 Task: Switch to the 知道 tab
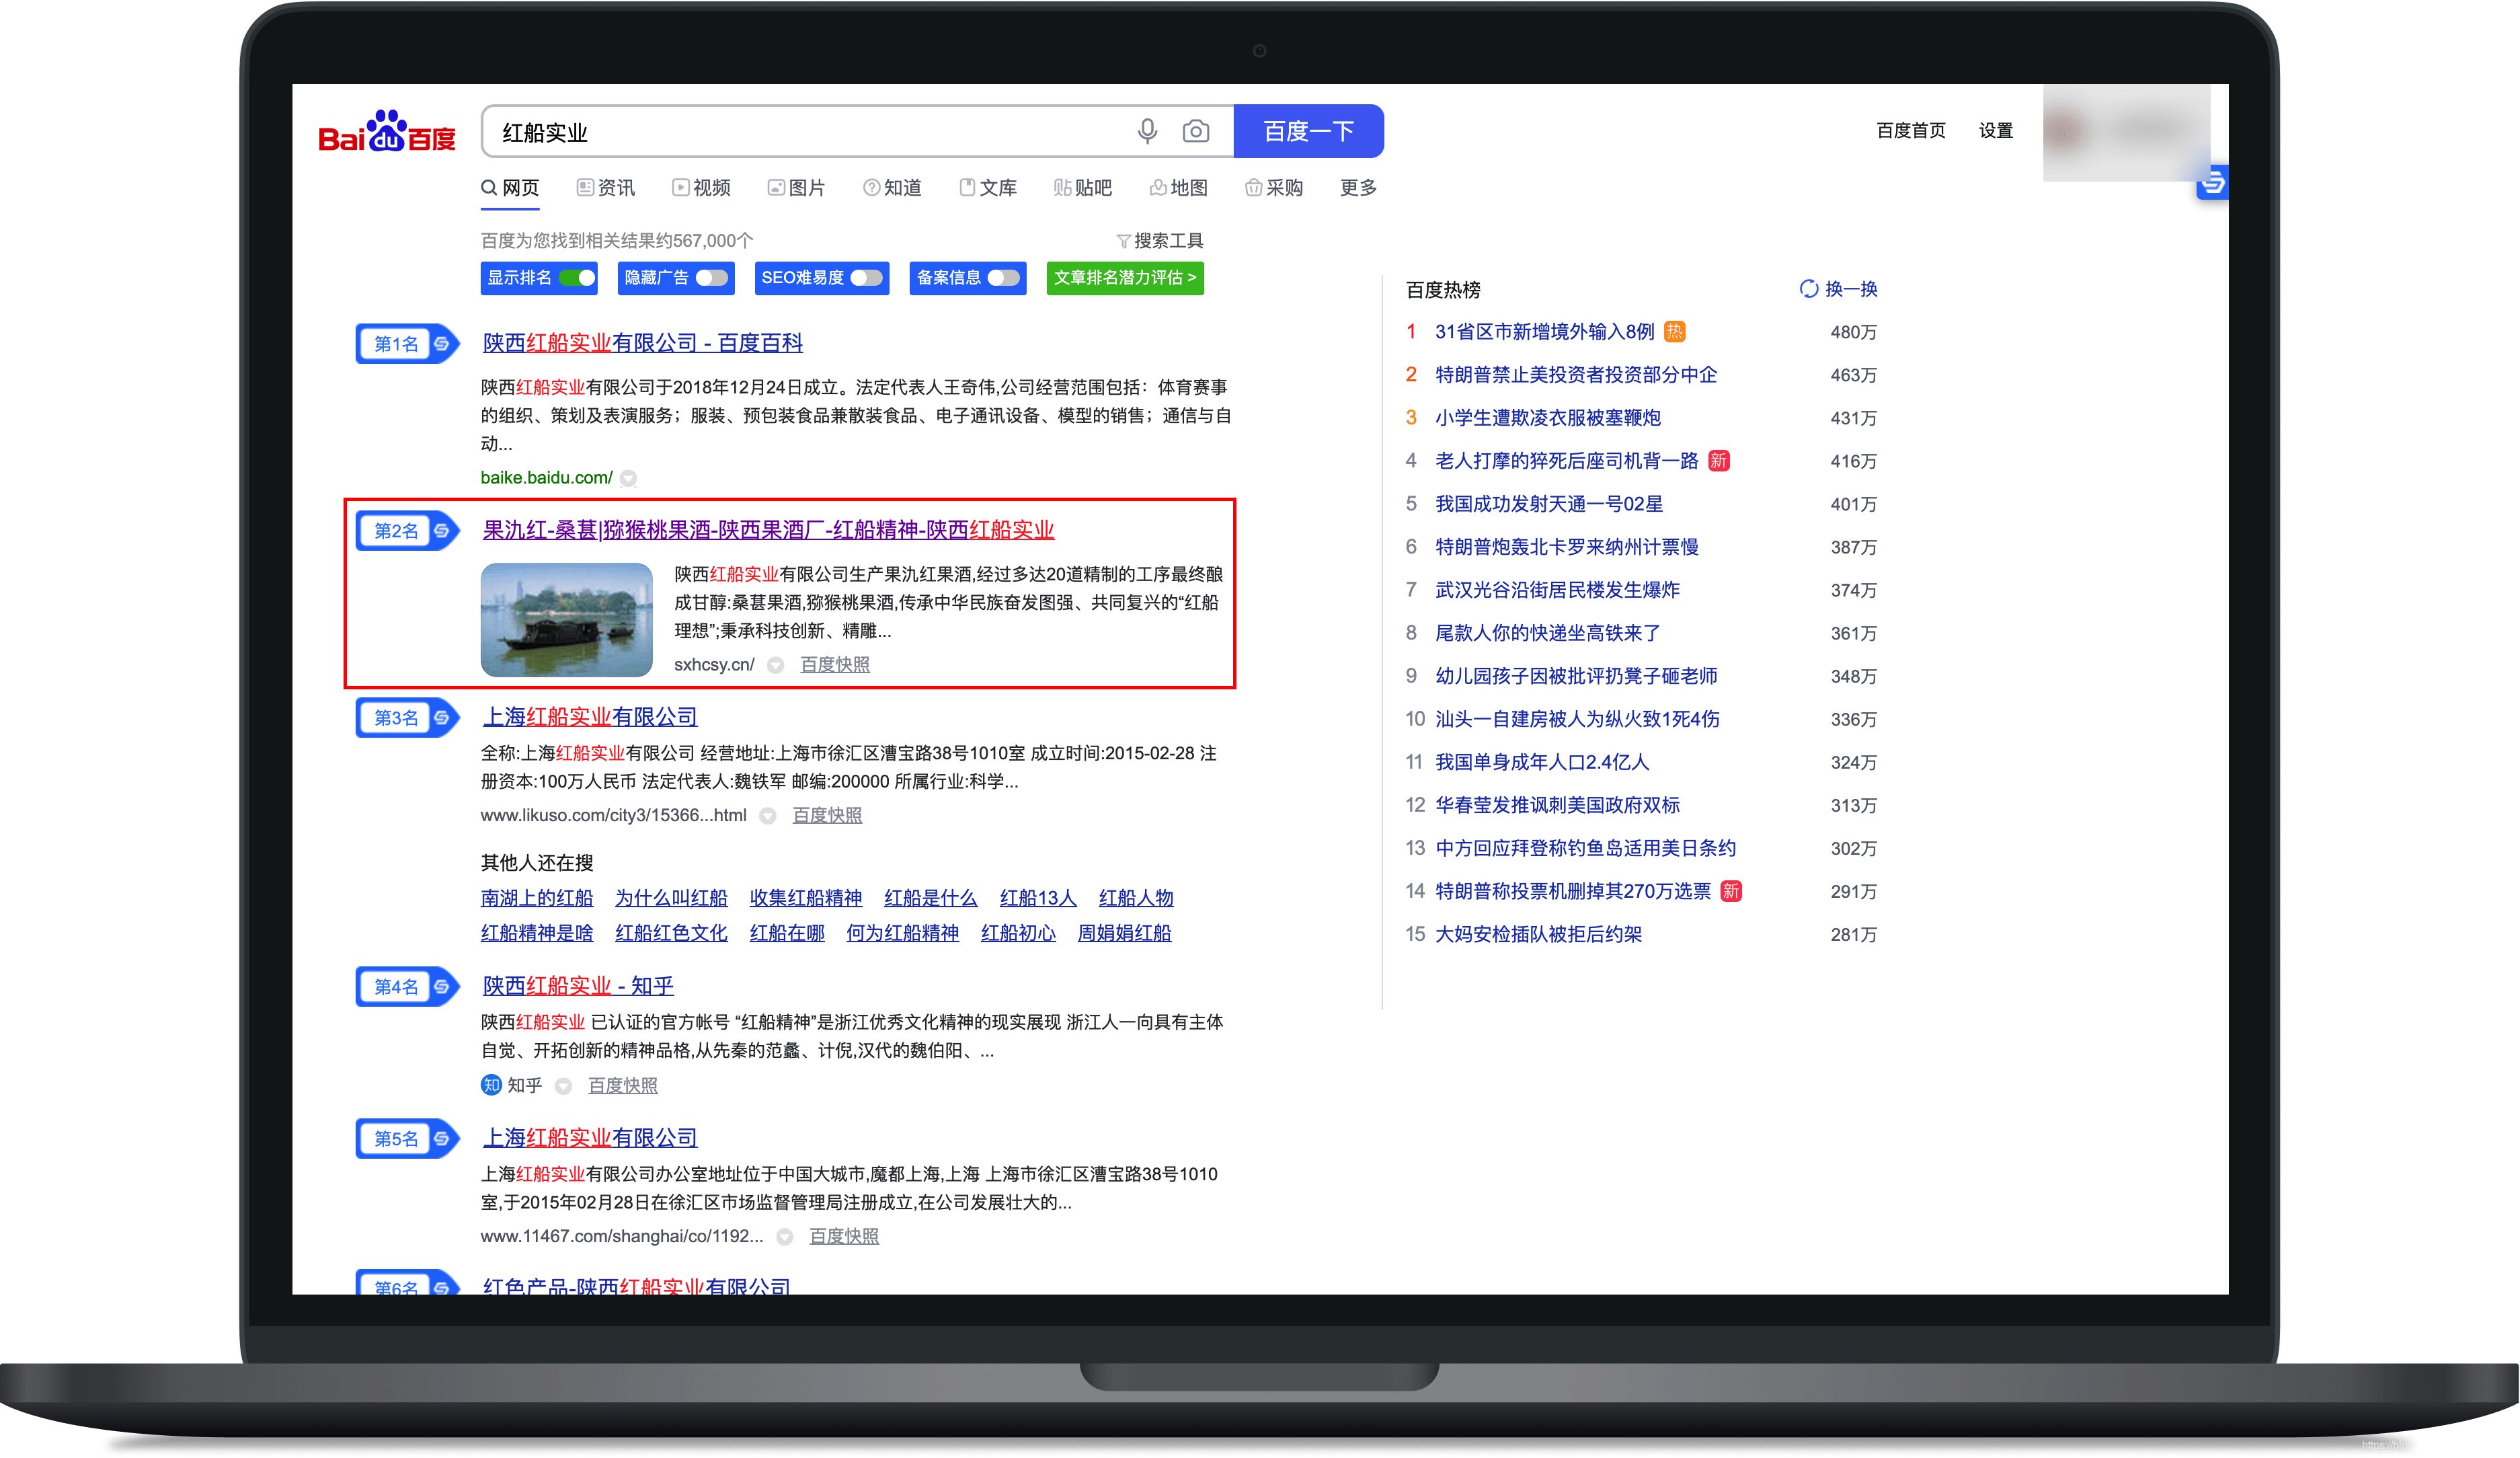point(893,188)
